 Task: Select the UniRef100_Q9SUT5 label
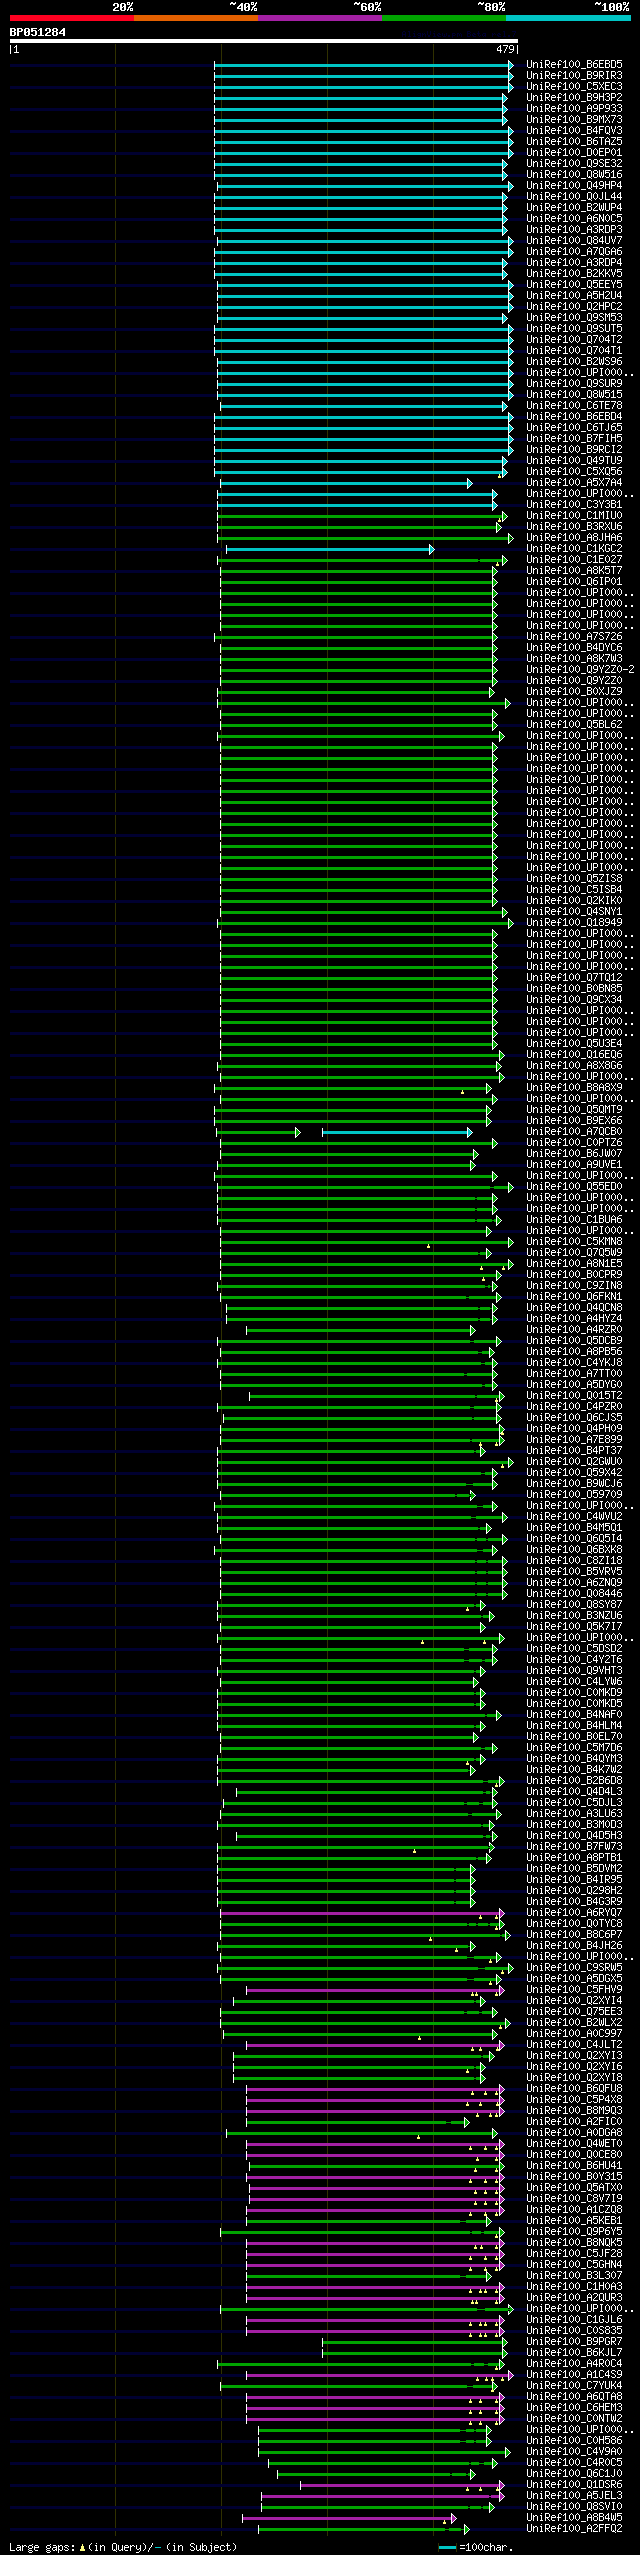574,329
